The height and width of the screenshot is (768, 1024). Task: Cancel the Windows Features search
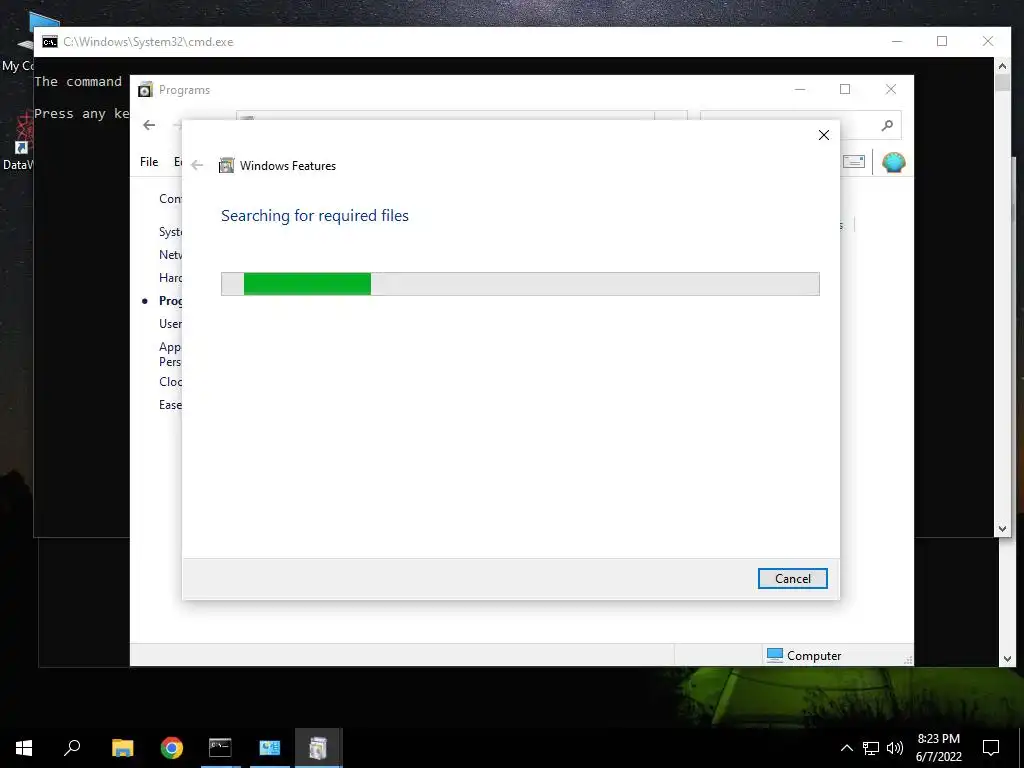pyautogui.click(x=792, y=579)
